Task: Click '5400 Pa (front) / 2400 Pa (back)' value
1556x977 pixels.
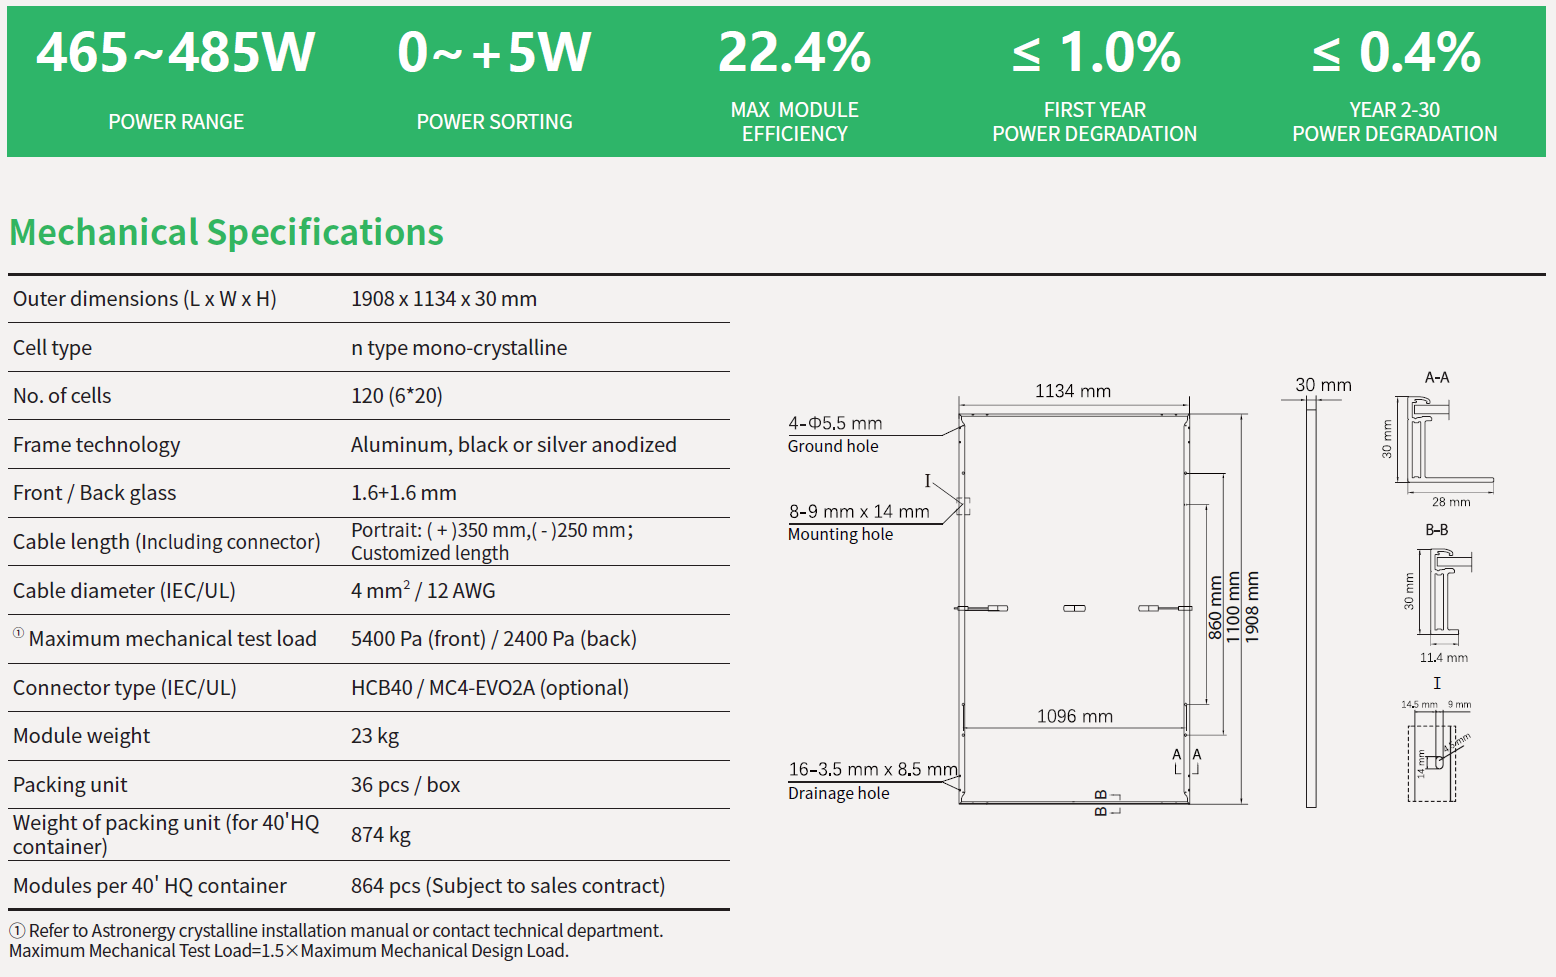Action: tap(494, 639)
